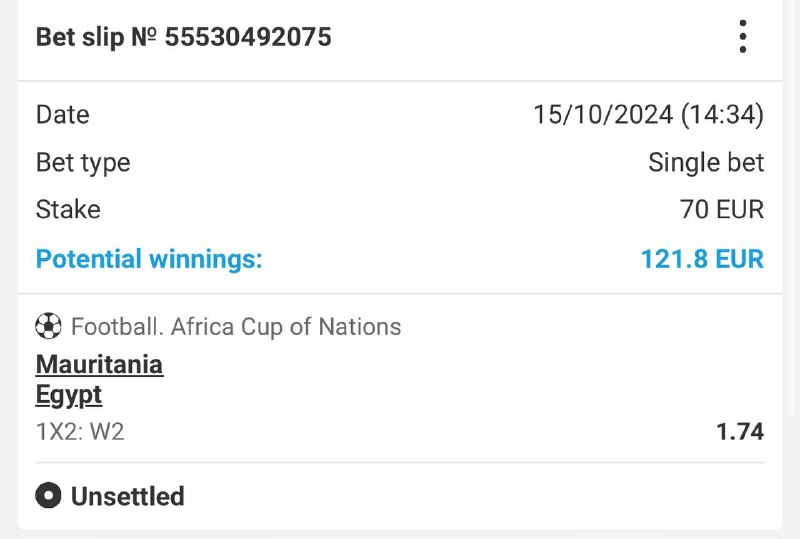The height and width of the screenshot is (539, 800).
Task: Click the blue 'Potential winnings:' label
Action: [x=149, y=260]
